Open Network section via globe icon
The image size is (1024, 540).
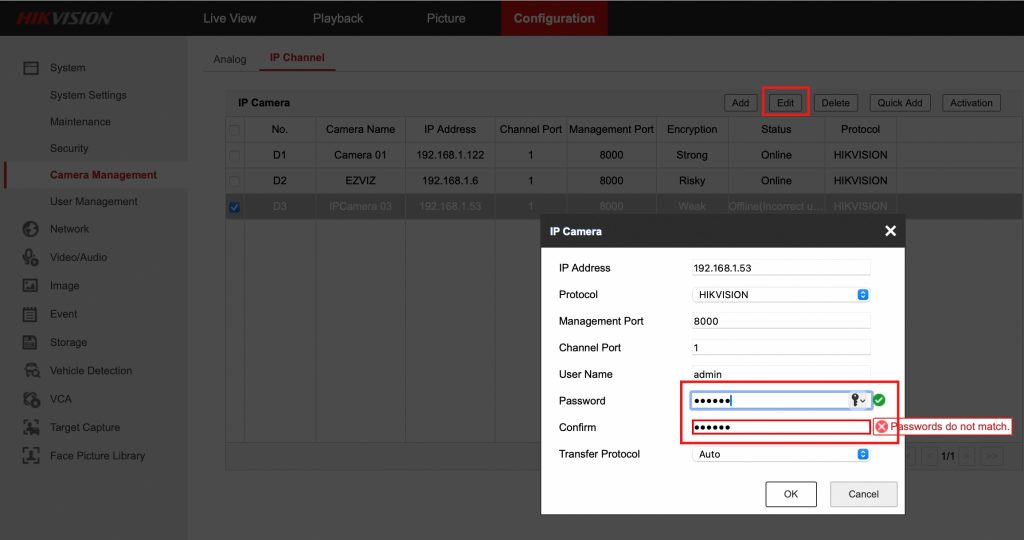[x=31, y=229]
